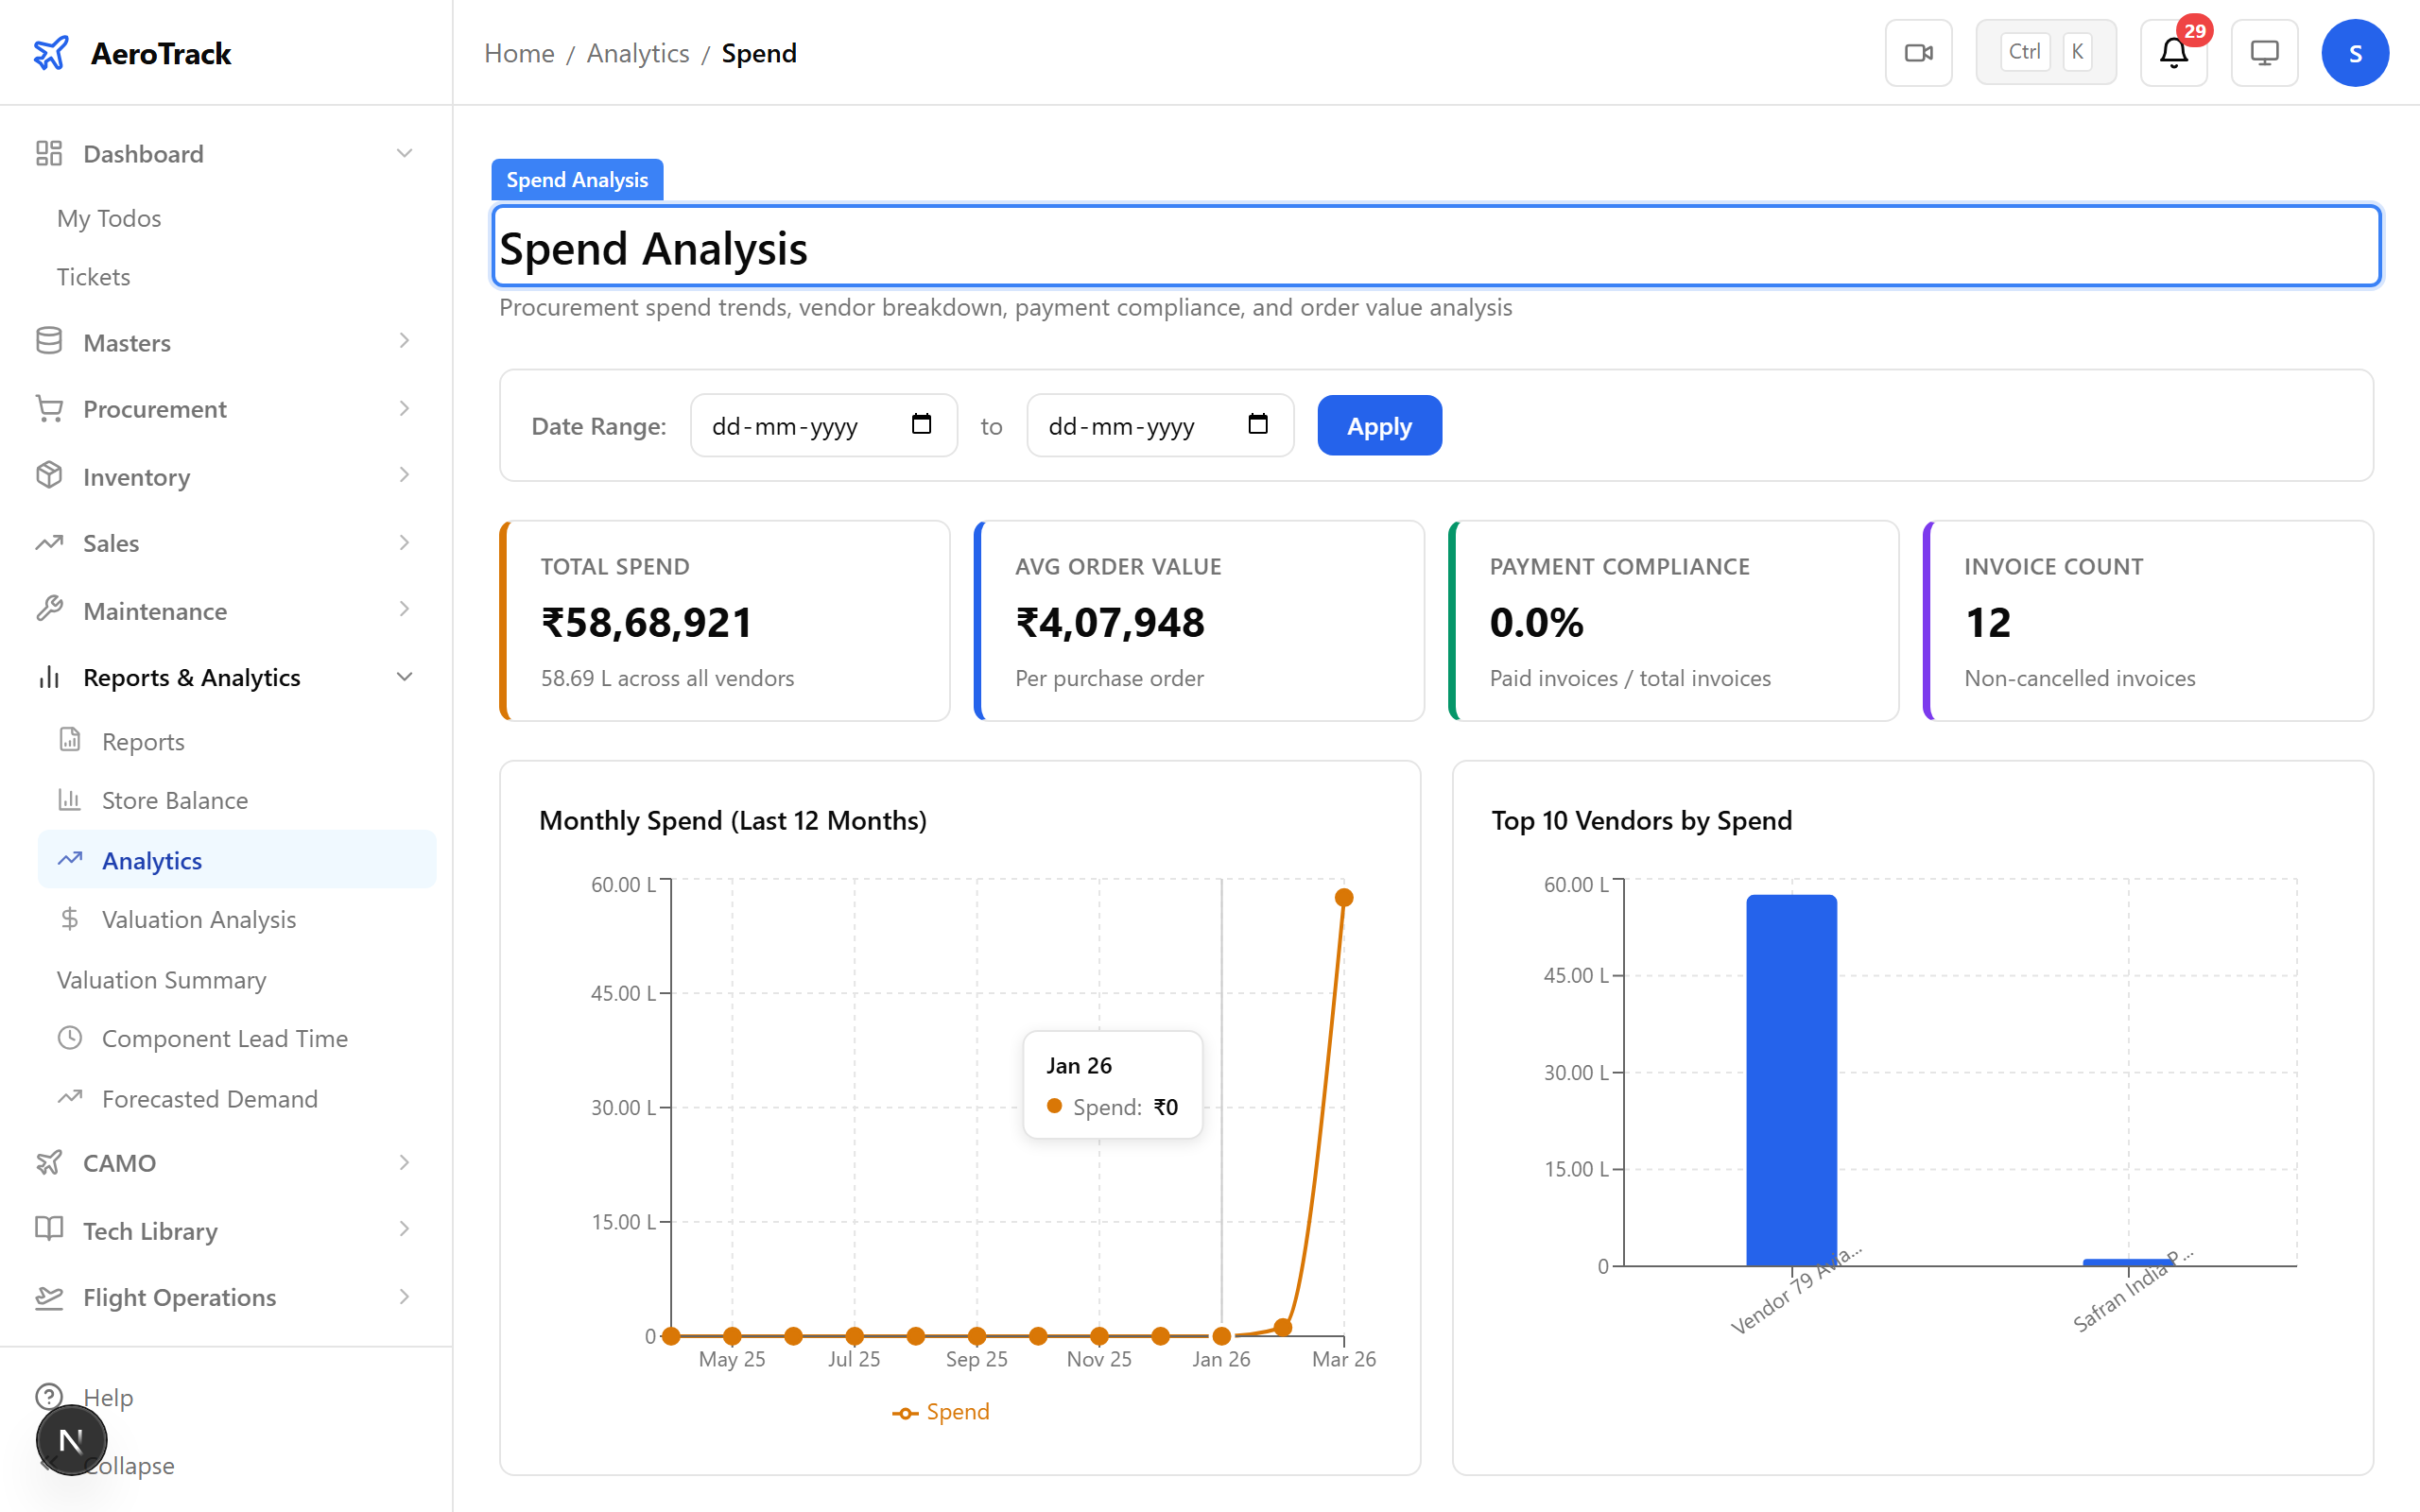
Task: Click the Apply button for date range
Action: coord(1379,425)
